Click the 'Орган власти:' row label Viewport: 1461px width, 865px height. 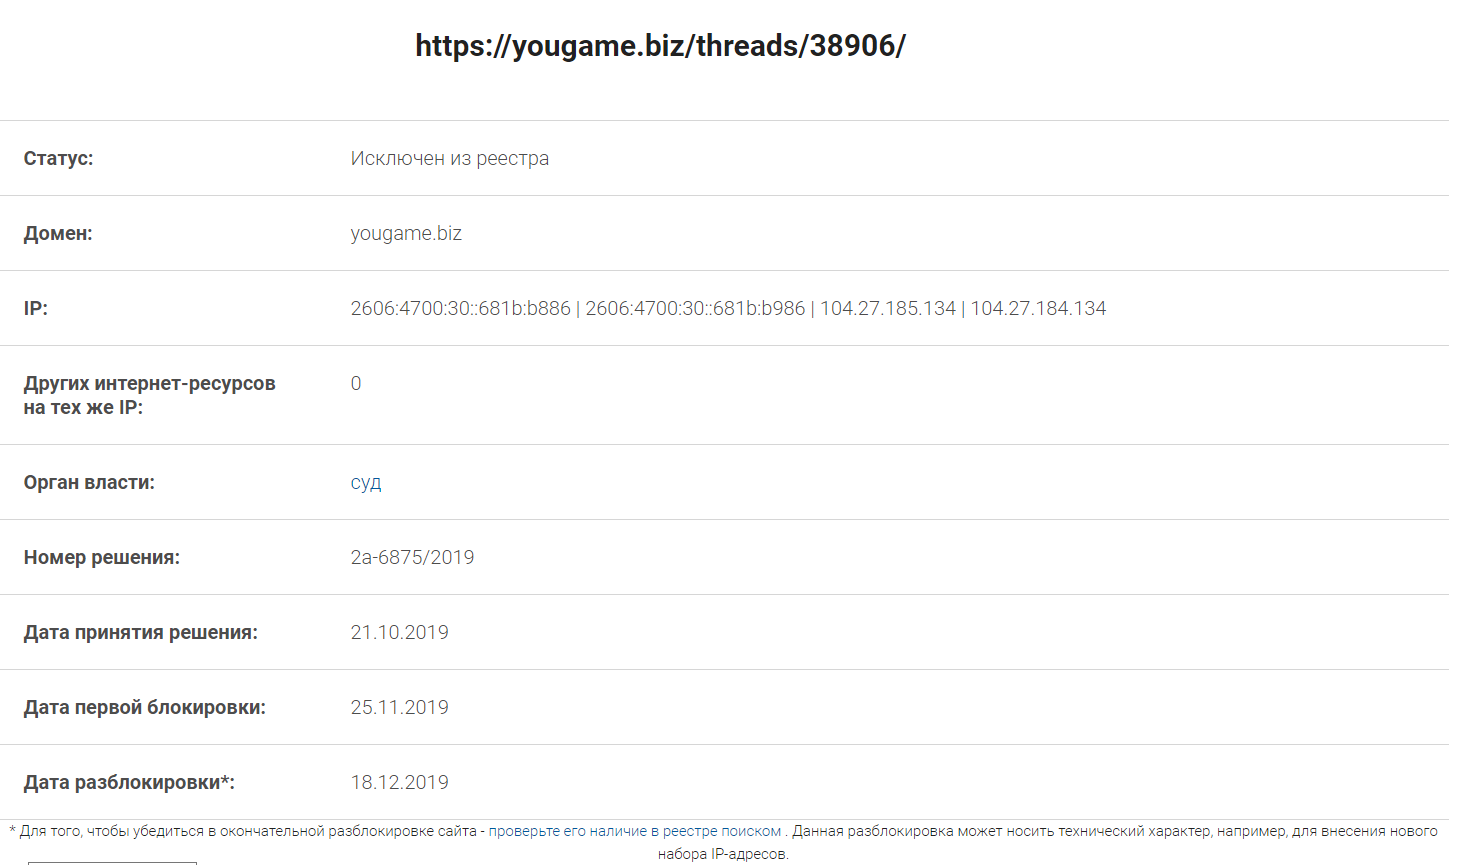(x=89, y=482)
